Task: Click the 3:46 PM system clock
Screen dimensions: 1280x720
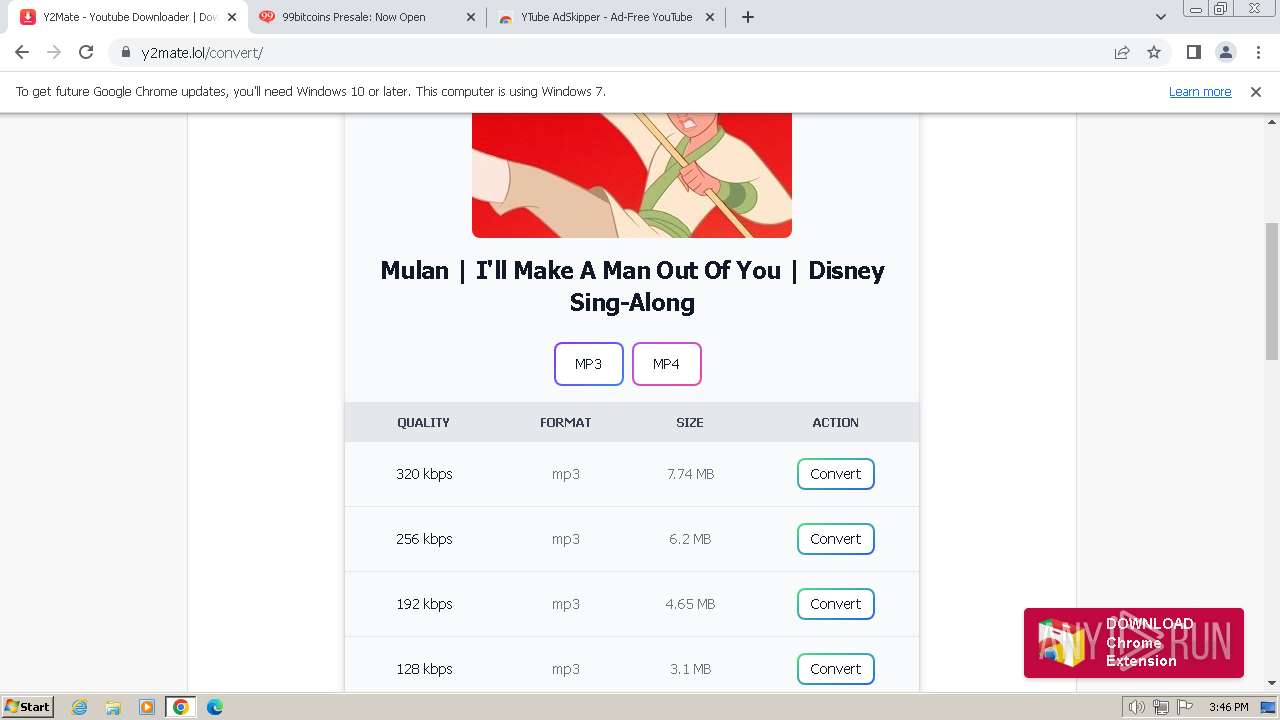Action: coord(1228,707)
